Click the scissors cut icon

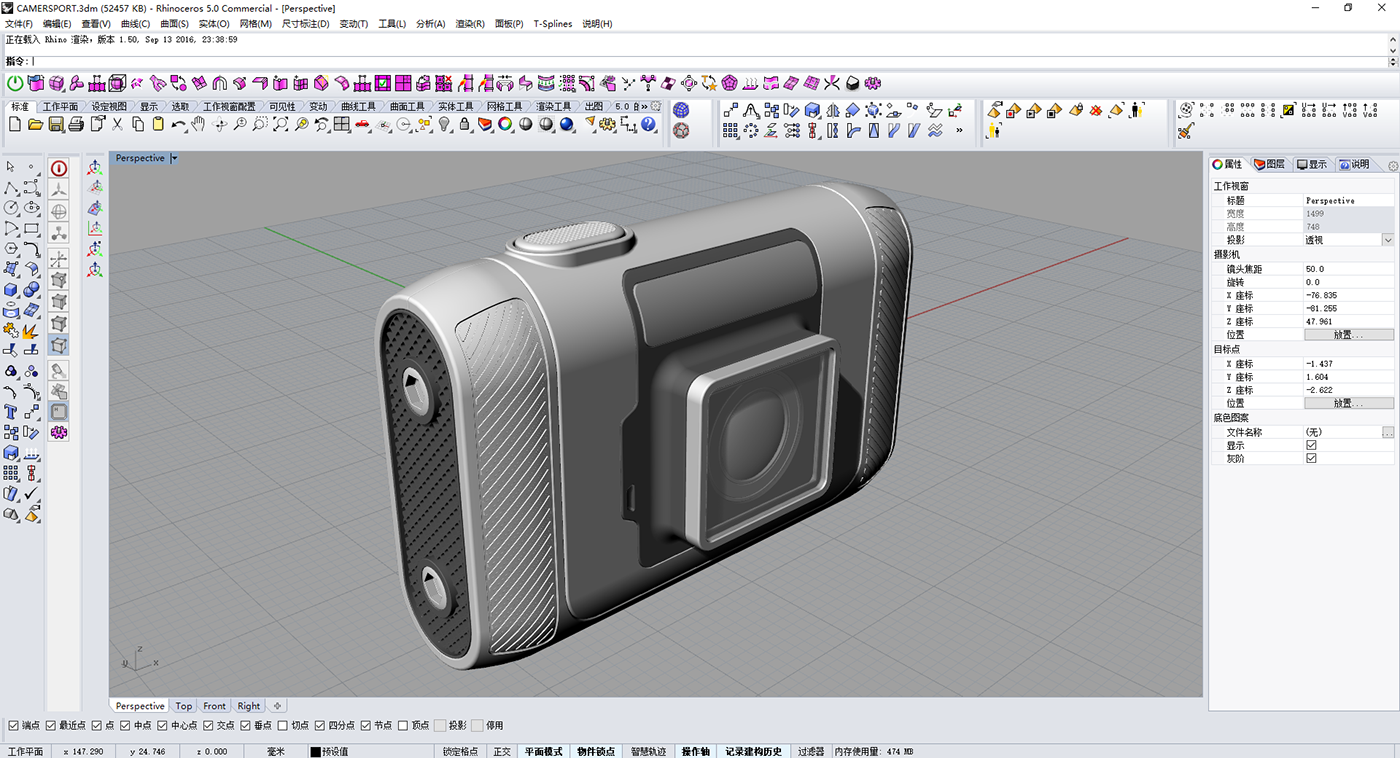118,125
